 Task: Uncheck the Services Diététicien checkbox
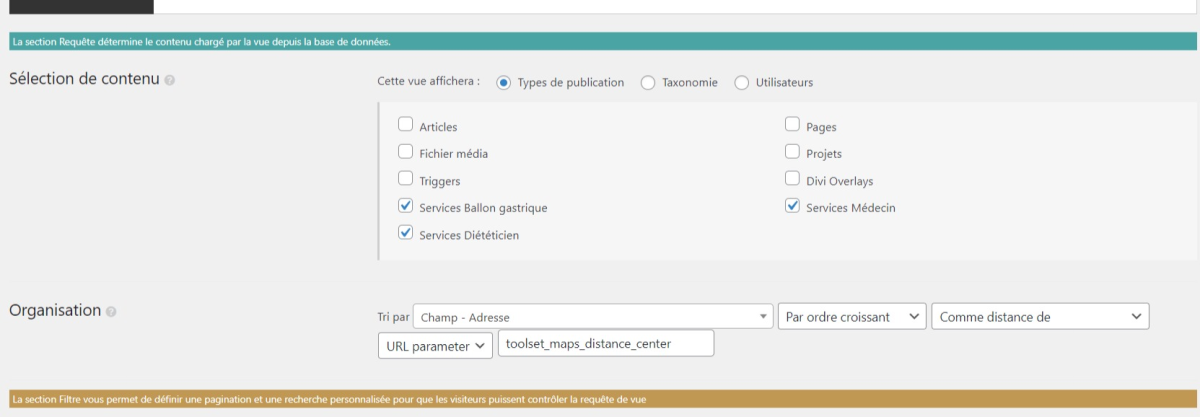point(405,234)
